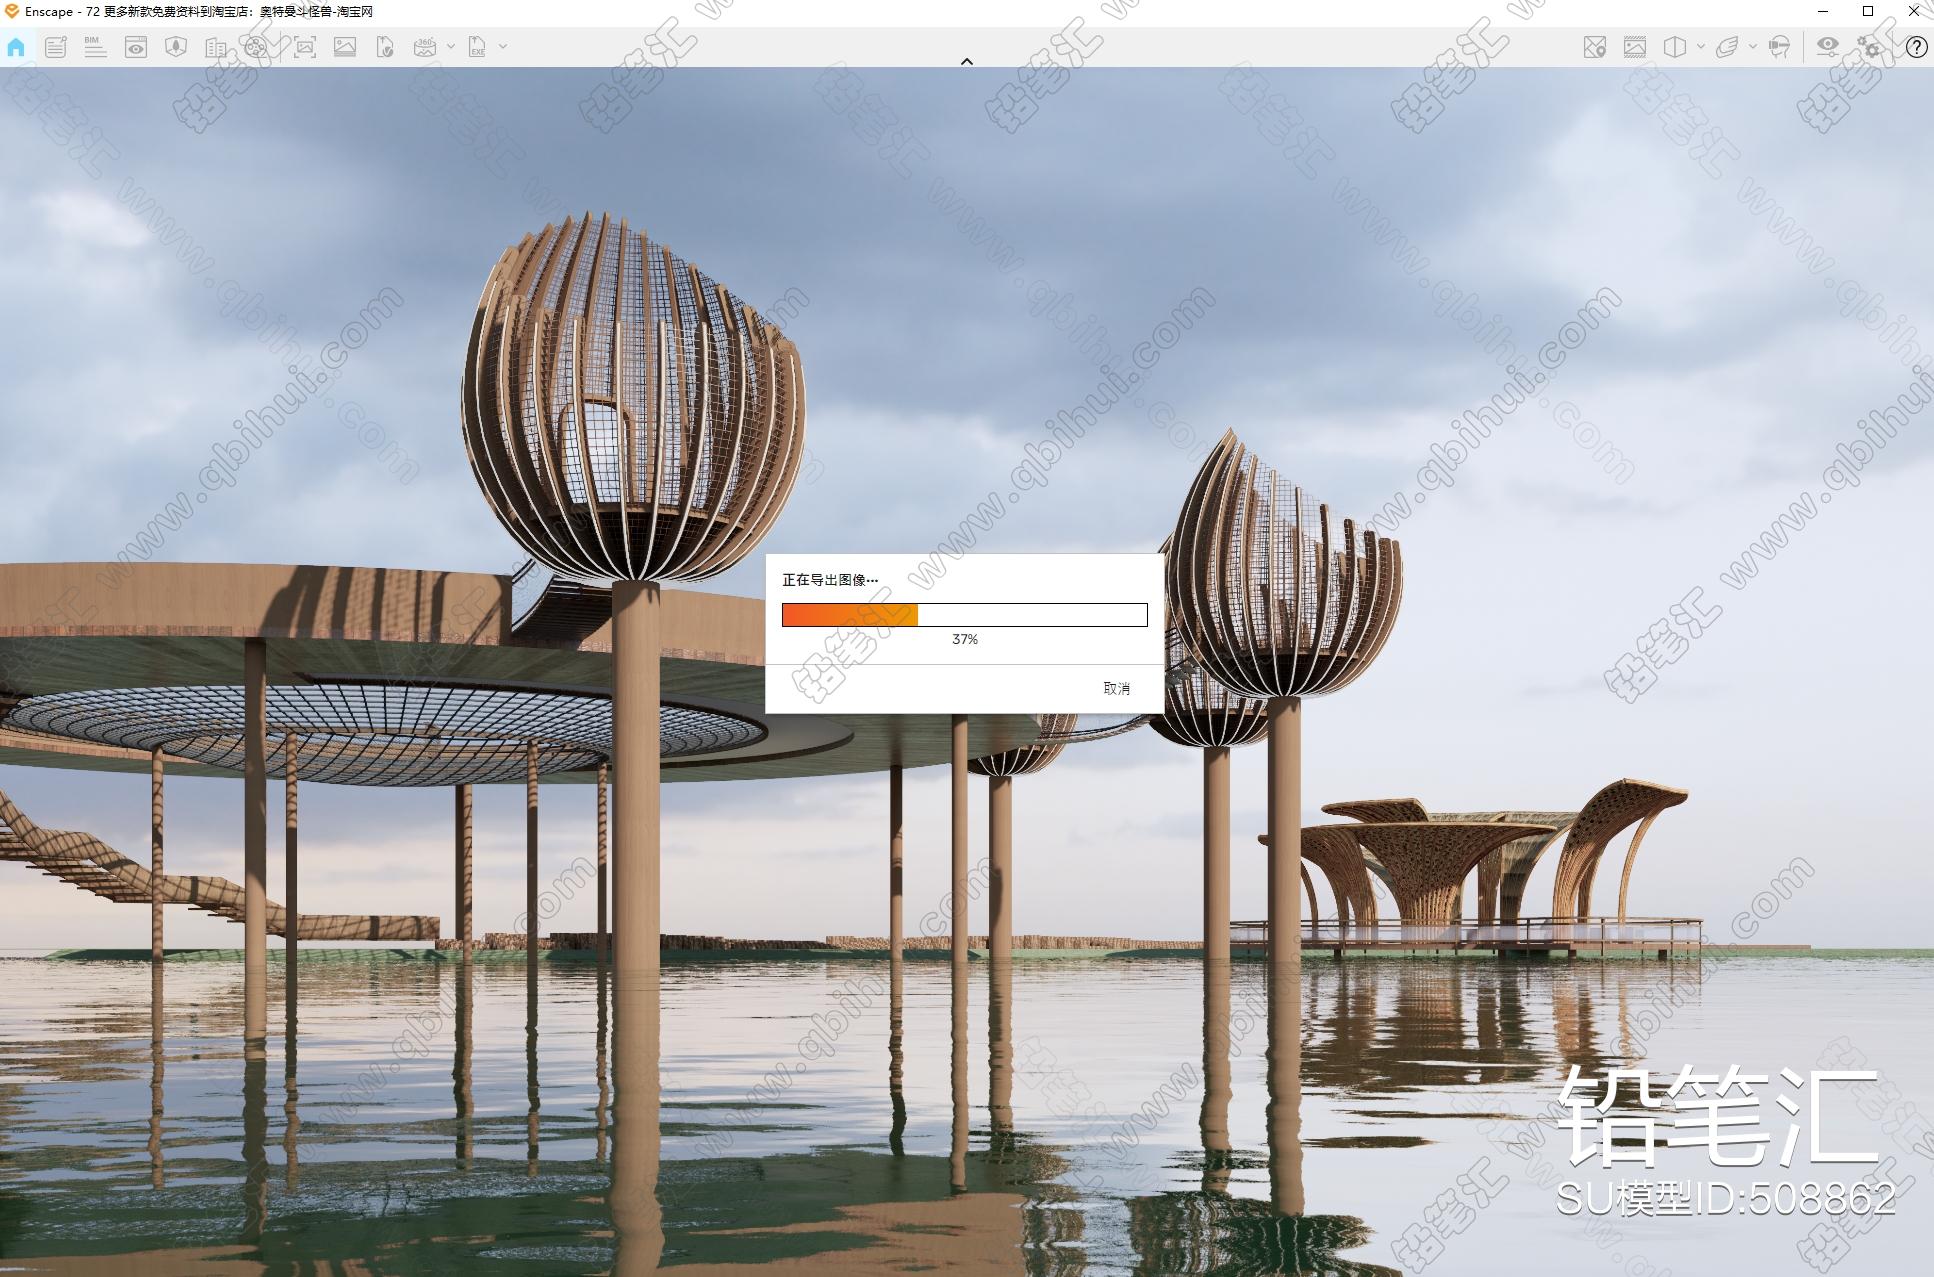Click the 取消 cancel button
This screenshot has height=1277, width=1934.
[x=1116, y=688]
